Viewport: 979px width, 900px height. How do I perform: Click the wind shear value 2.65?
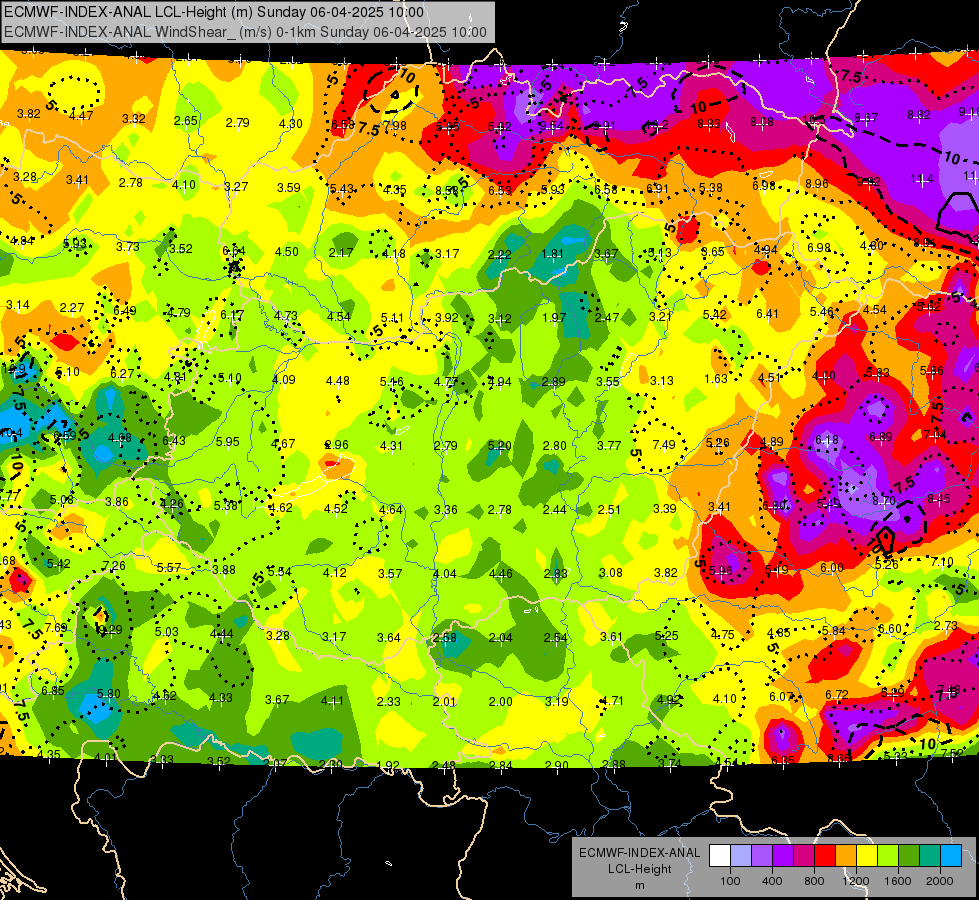tap(185, 121)
